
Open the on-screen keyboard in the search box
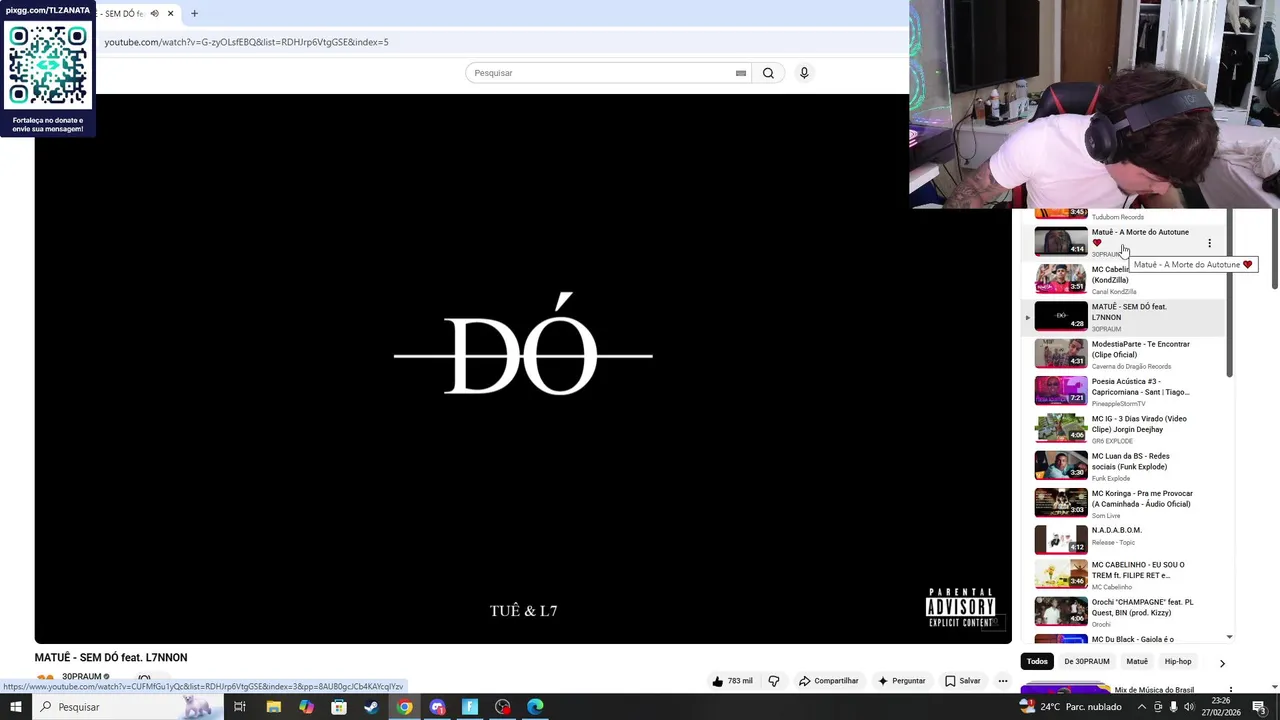tap(740, 73)
